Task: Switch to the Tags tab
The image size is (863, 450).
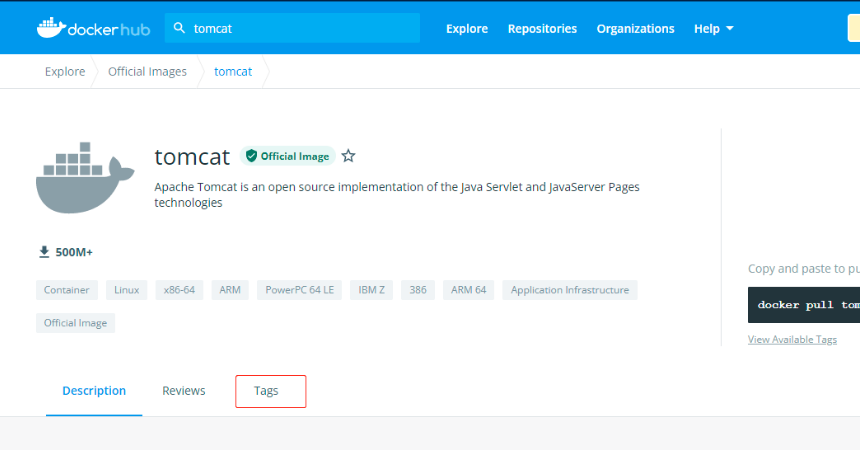Action: 270,391
